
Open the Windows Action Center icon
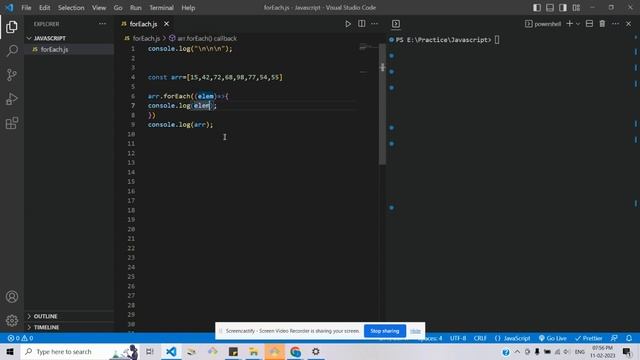pos(627,351)
